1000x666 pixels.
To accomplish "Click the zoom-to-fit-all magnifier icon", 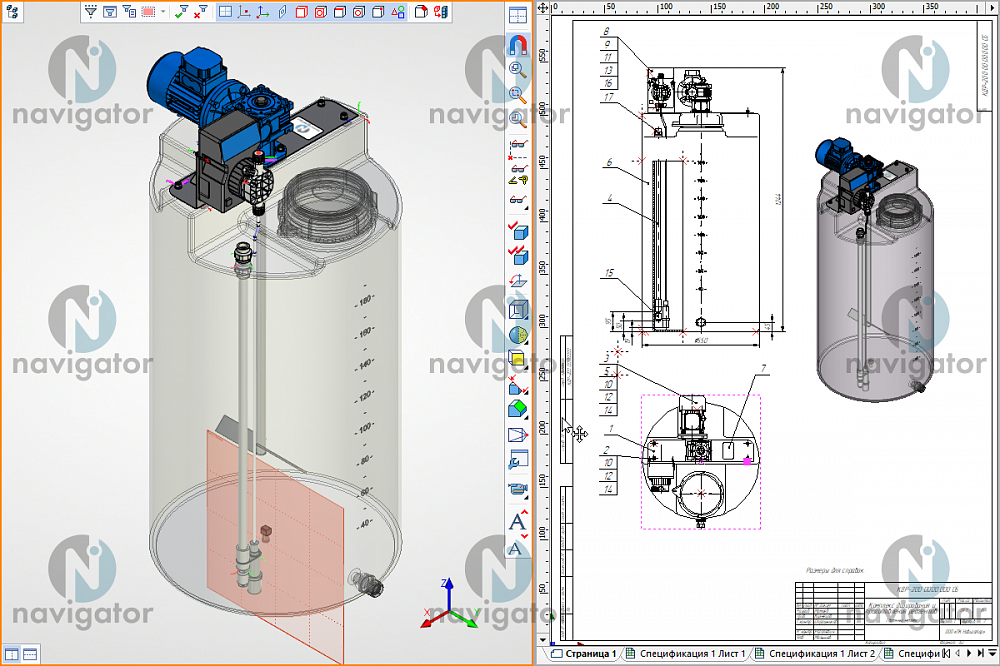I will click(518, 70).
